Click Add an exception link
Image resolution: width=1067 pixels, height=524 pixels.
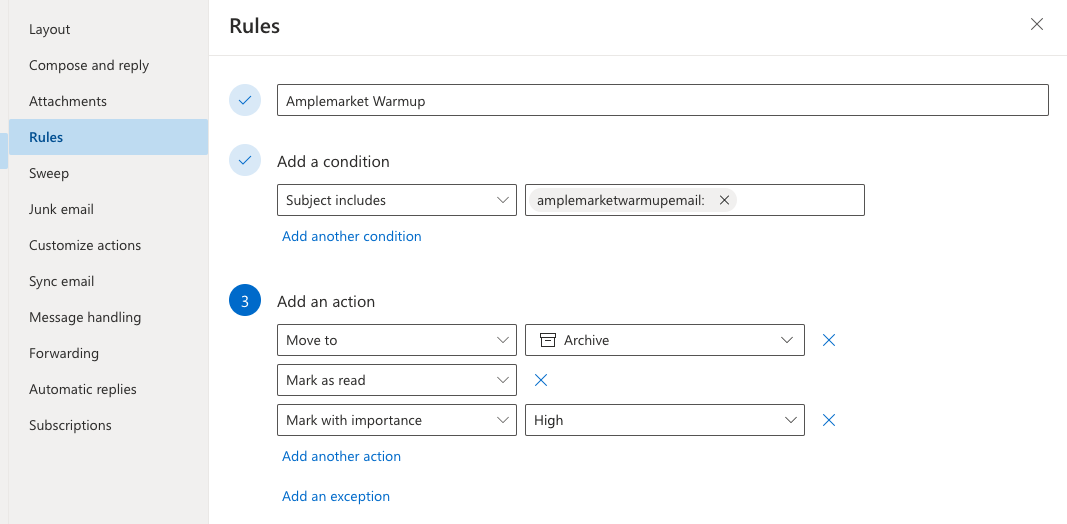tap(336, 496)
